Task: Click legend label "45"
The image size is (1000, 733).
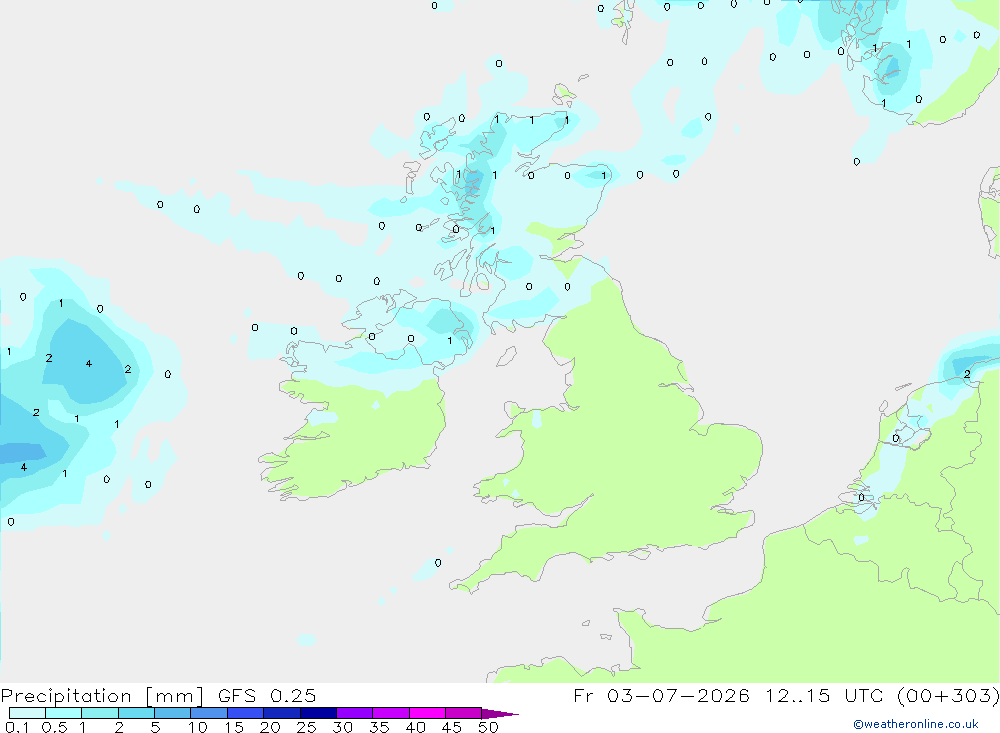Action: pyautogui.click(x=452, y=727)
